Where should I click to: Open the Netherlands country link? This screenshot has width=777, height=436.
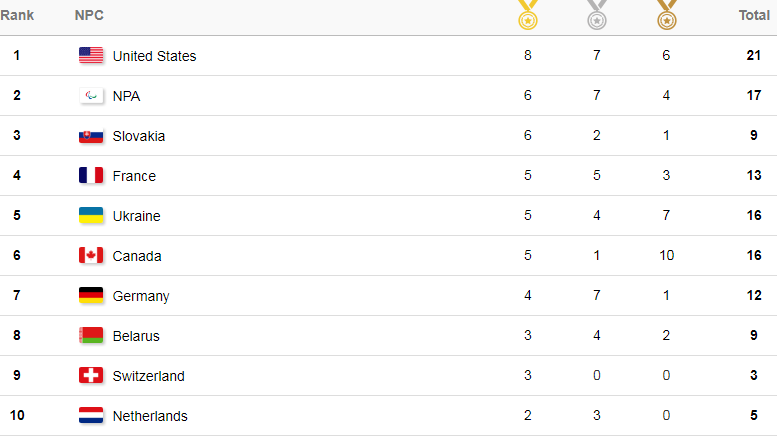pos(150,416)
